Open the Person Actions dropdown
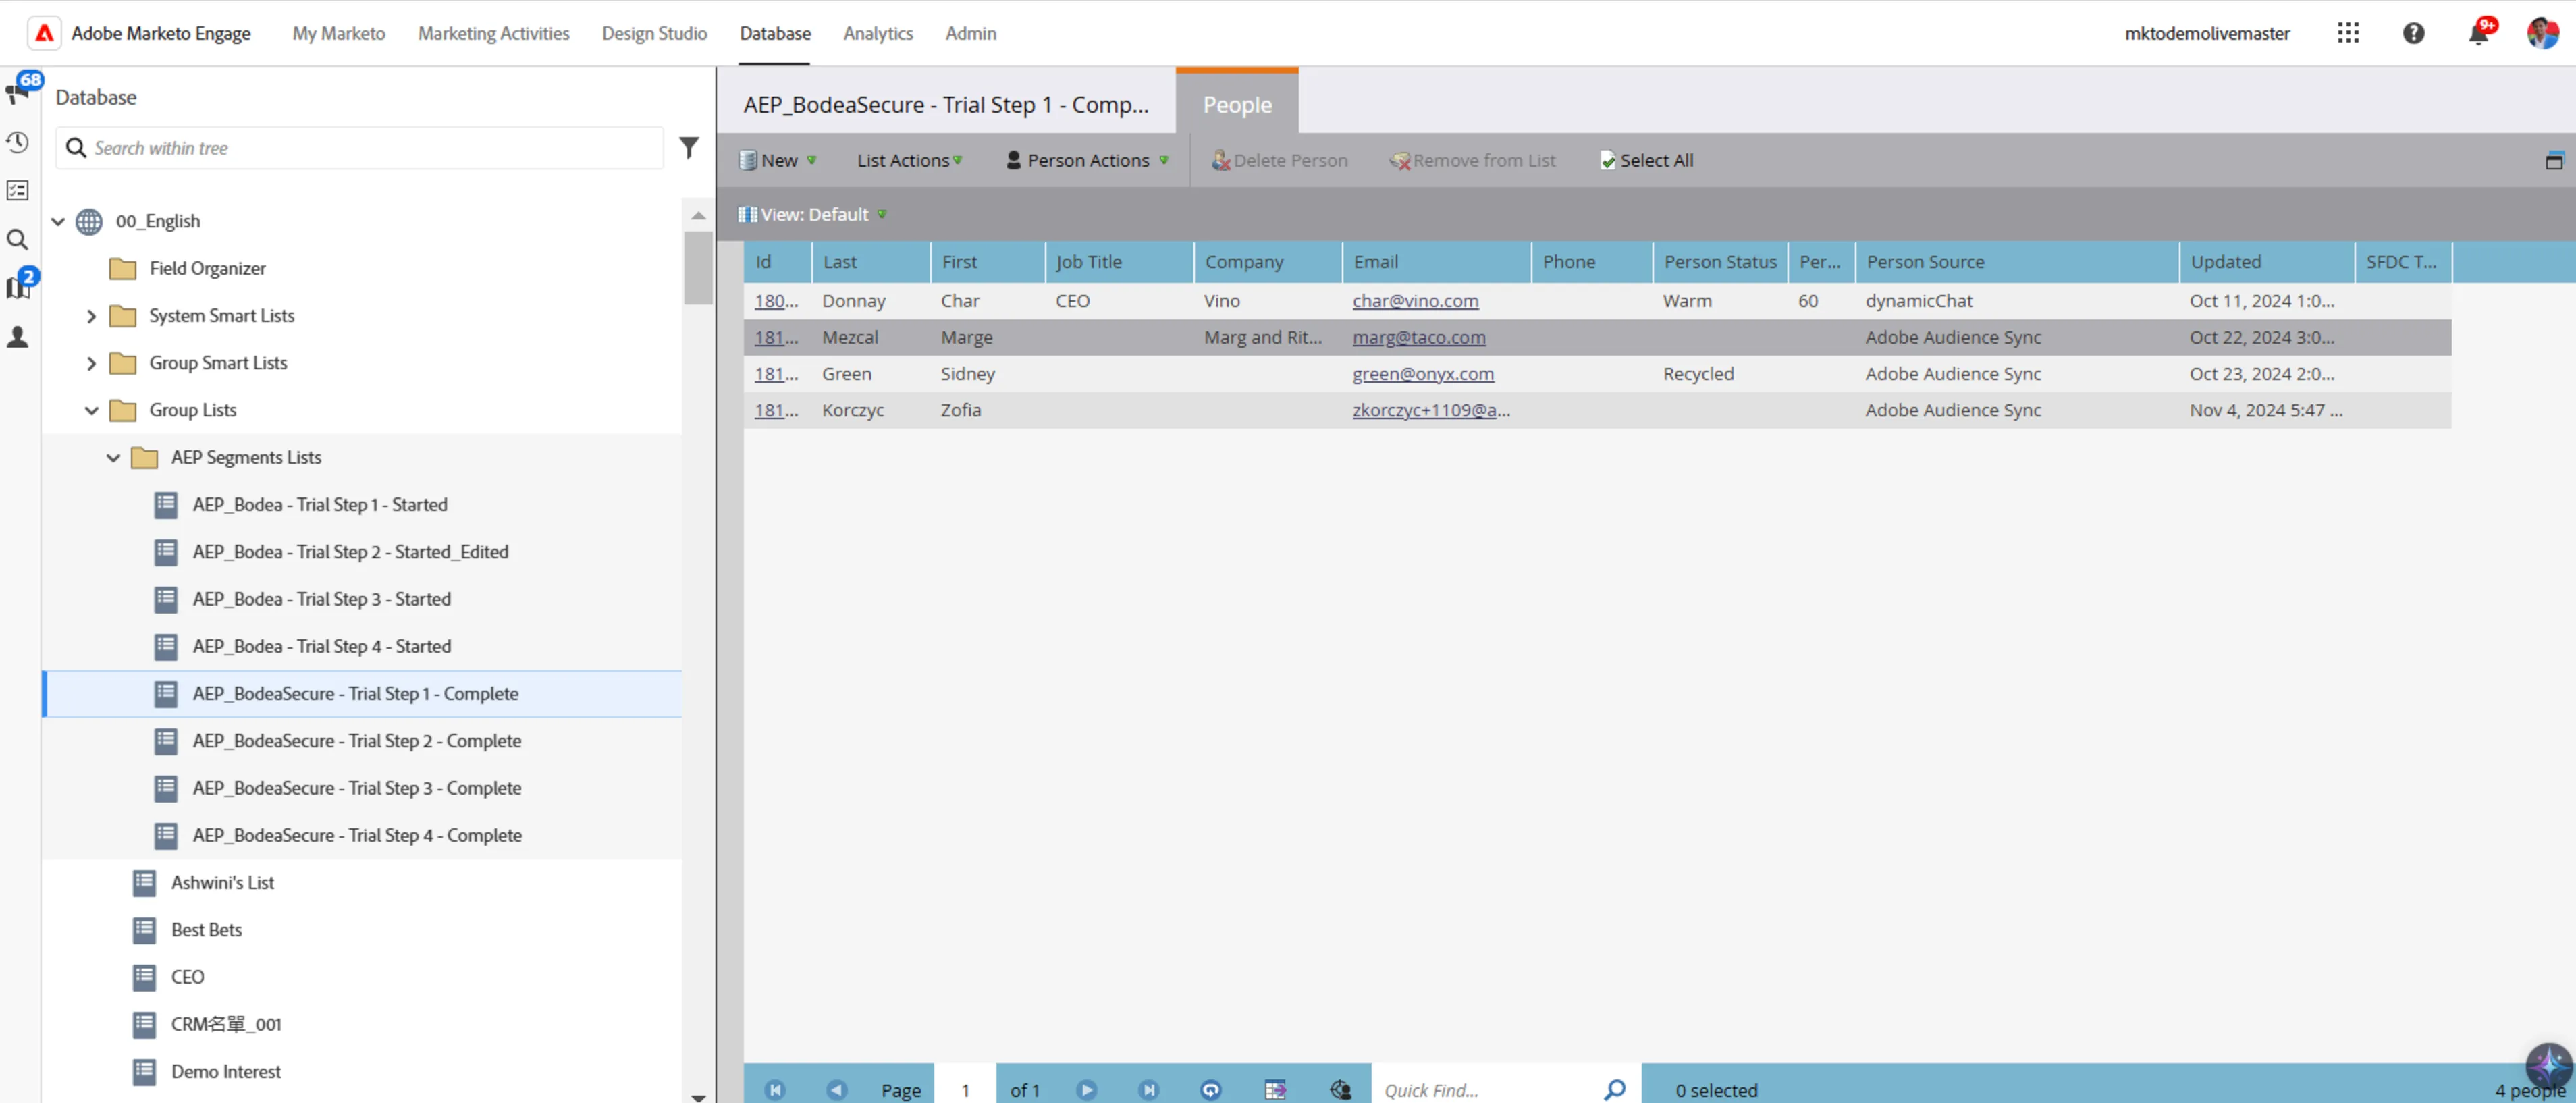The height and width of the screenshot is (1103, 2576). pyautogui.click(x=1087, y=161)
